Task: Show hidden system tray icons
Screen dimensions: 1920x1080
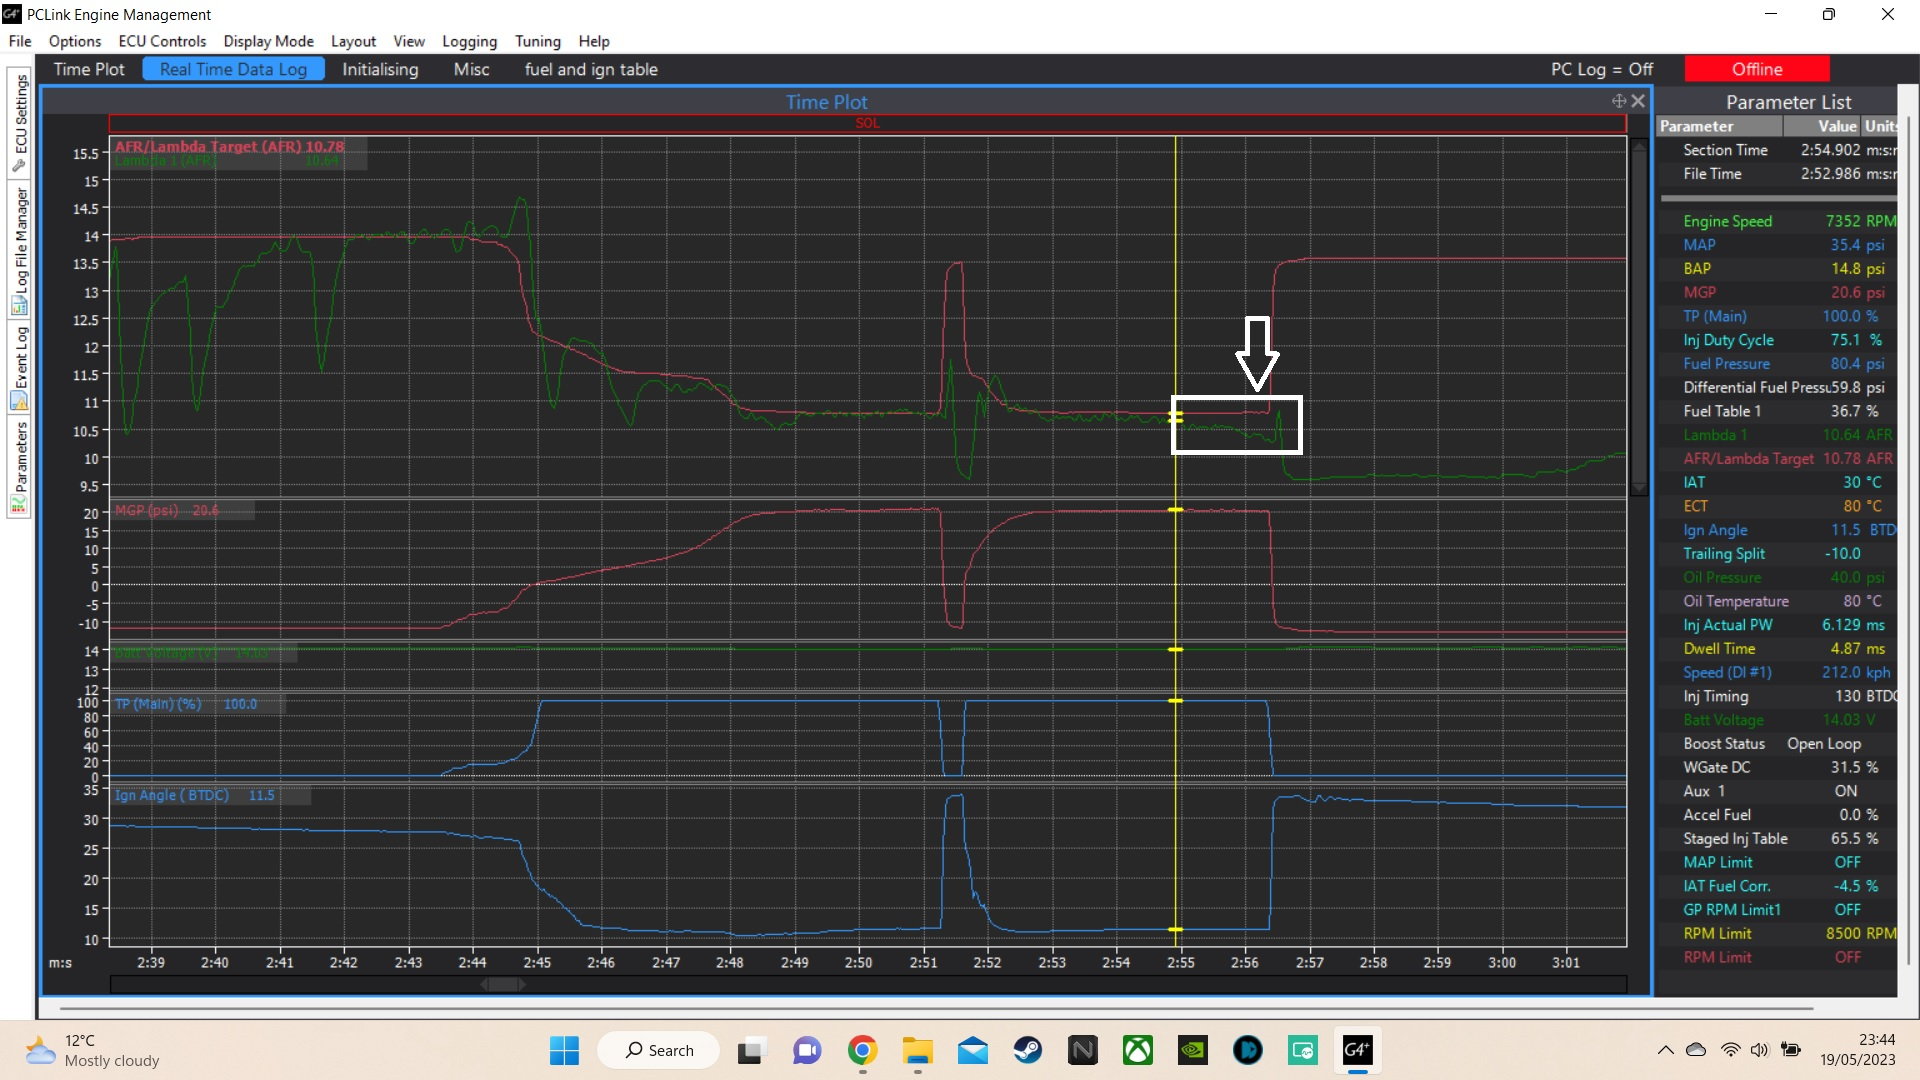Action: (1665, 1050)
